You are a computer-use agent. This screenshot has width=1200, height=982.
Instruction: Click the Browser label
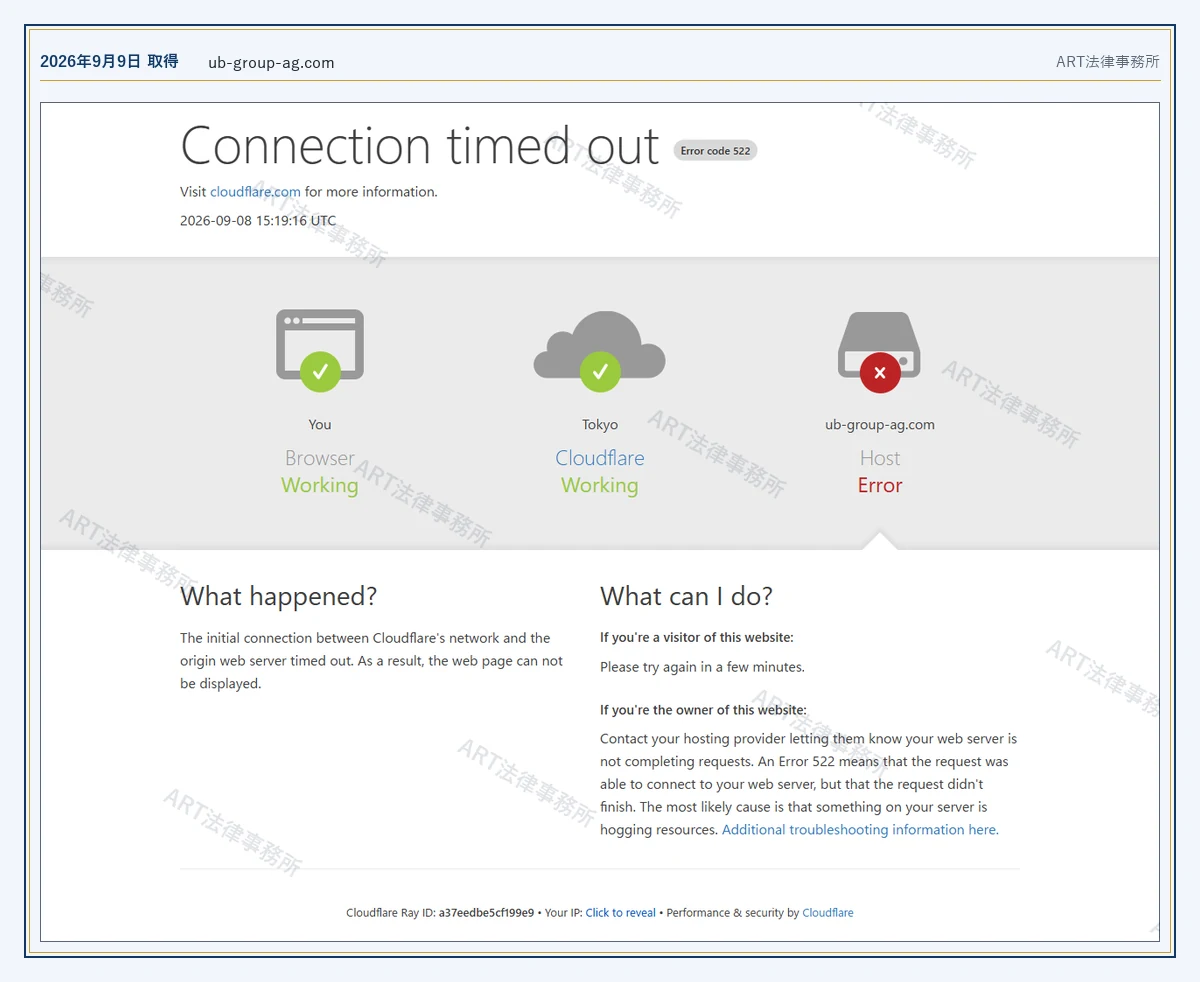pyautogui.click(x=320, y=458)
